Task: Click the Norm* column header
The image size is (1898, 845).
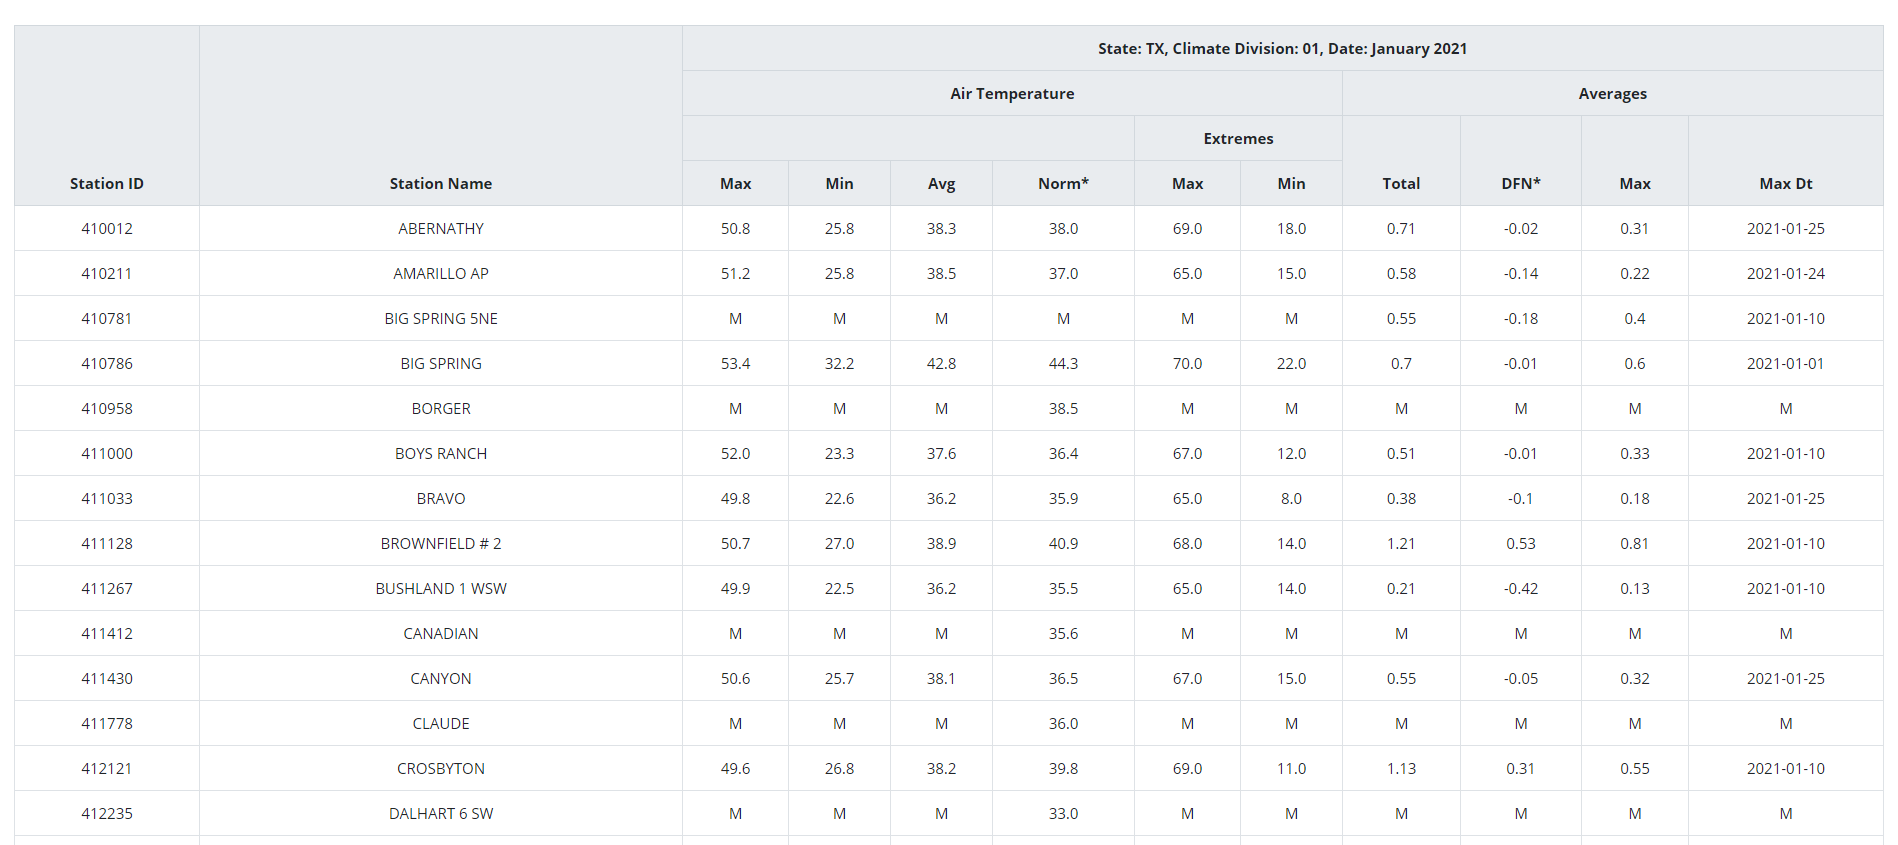Action: 1063,183
